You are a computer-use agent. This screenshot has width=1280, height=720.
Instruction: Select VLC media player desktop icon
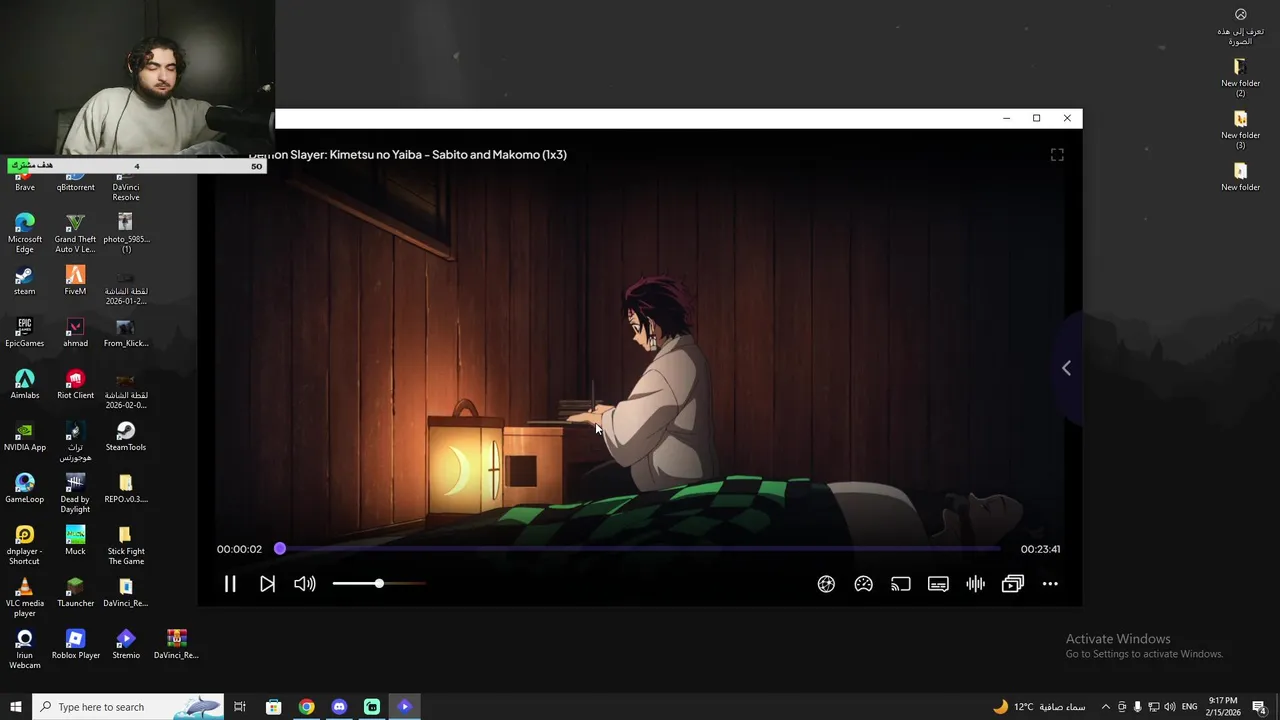coord(25,597)
